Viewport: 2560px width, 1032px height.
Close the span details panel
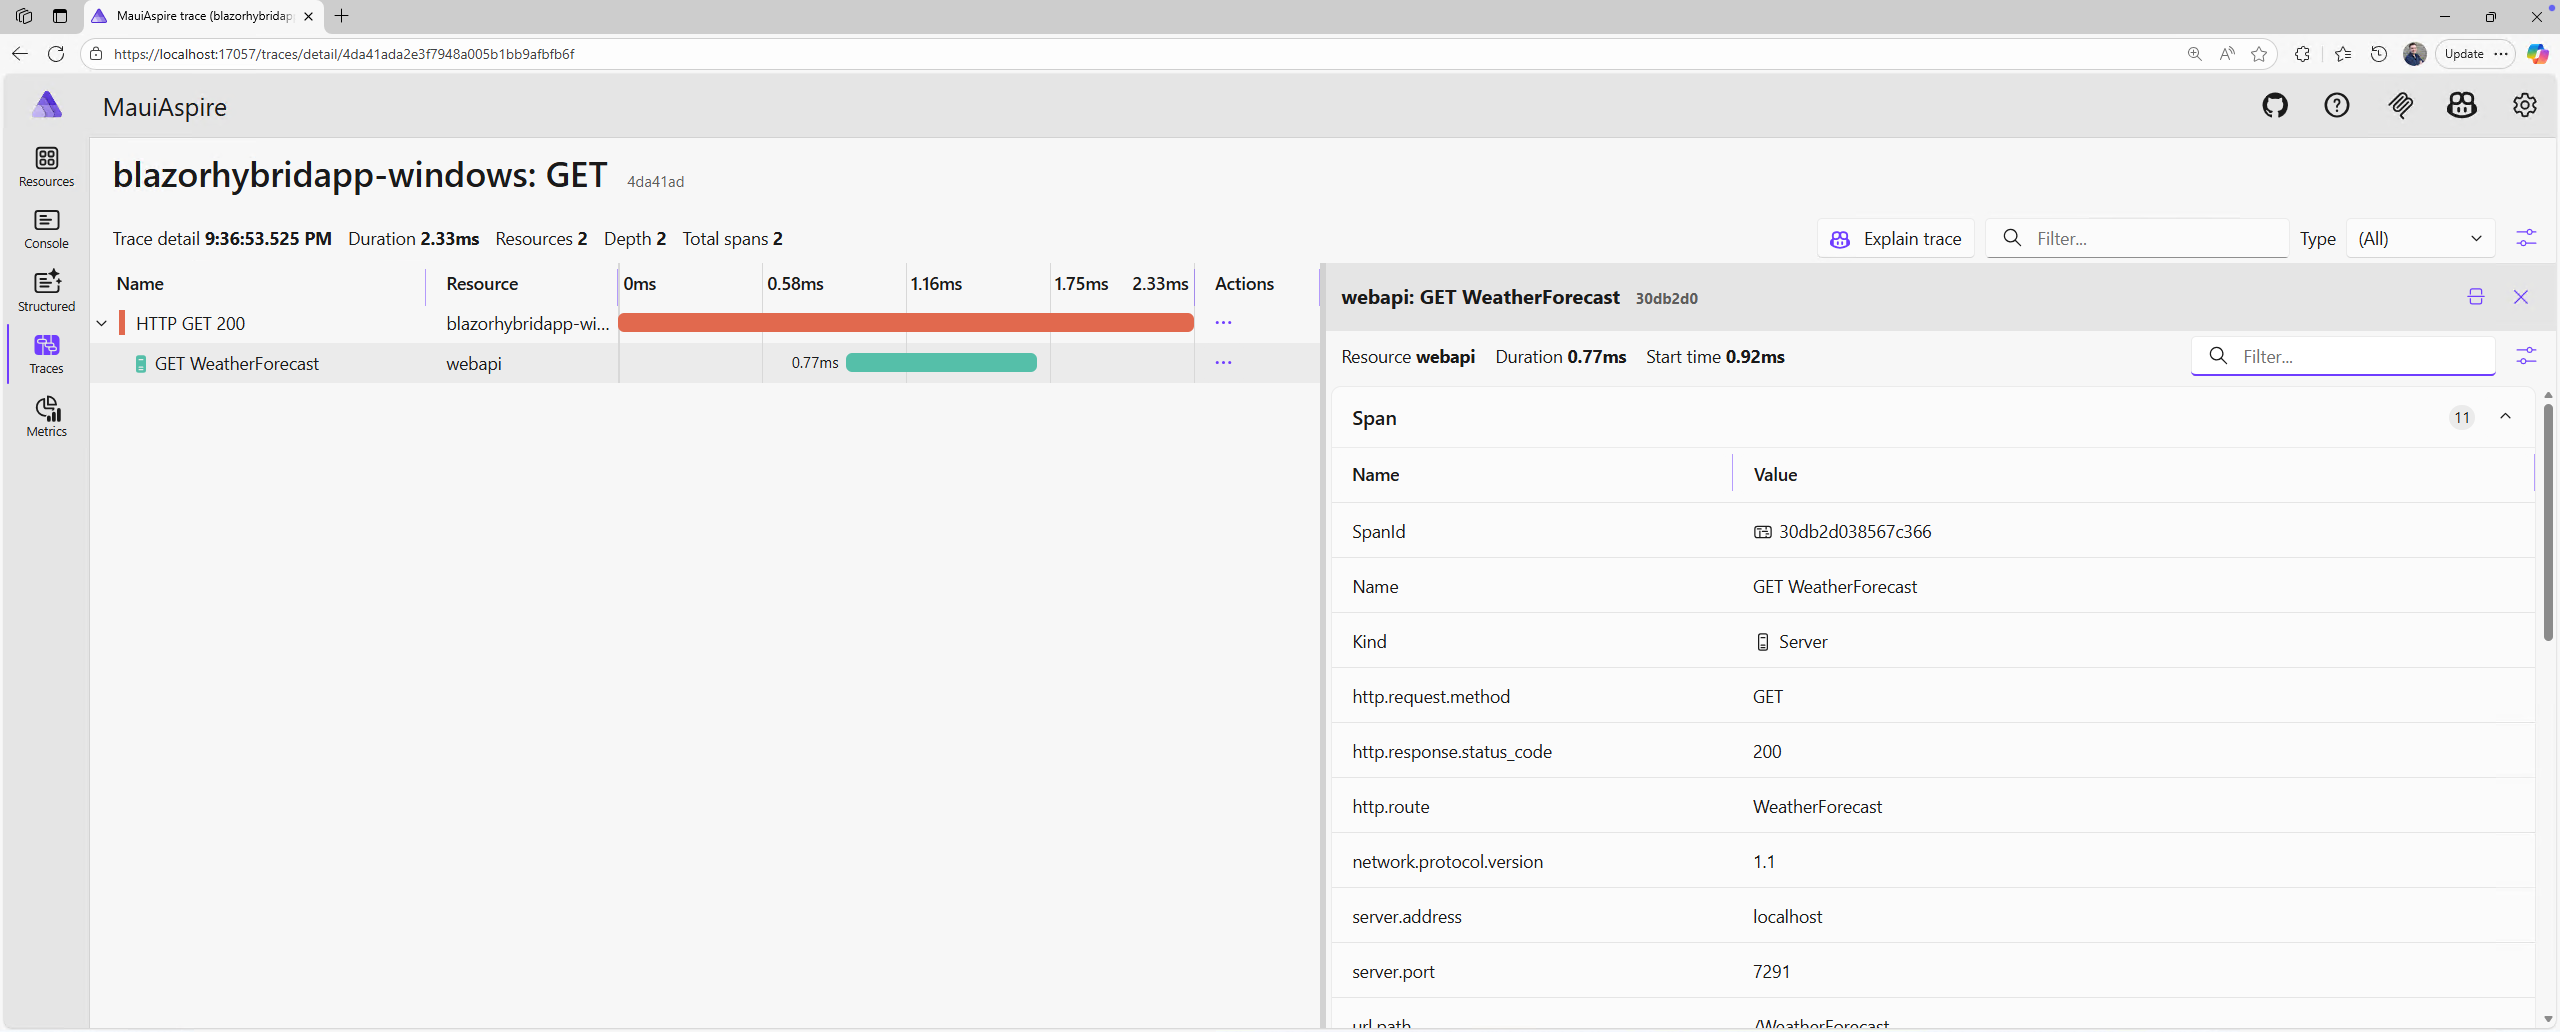coord(2521,297)
